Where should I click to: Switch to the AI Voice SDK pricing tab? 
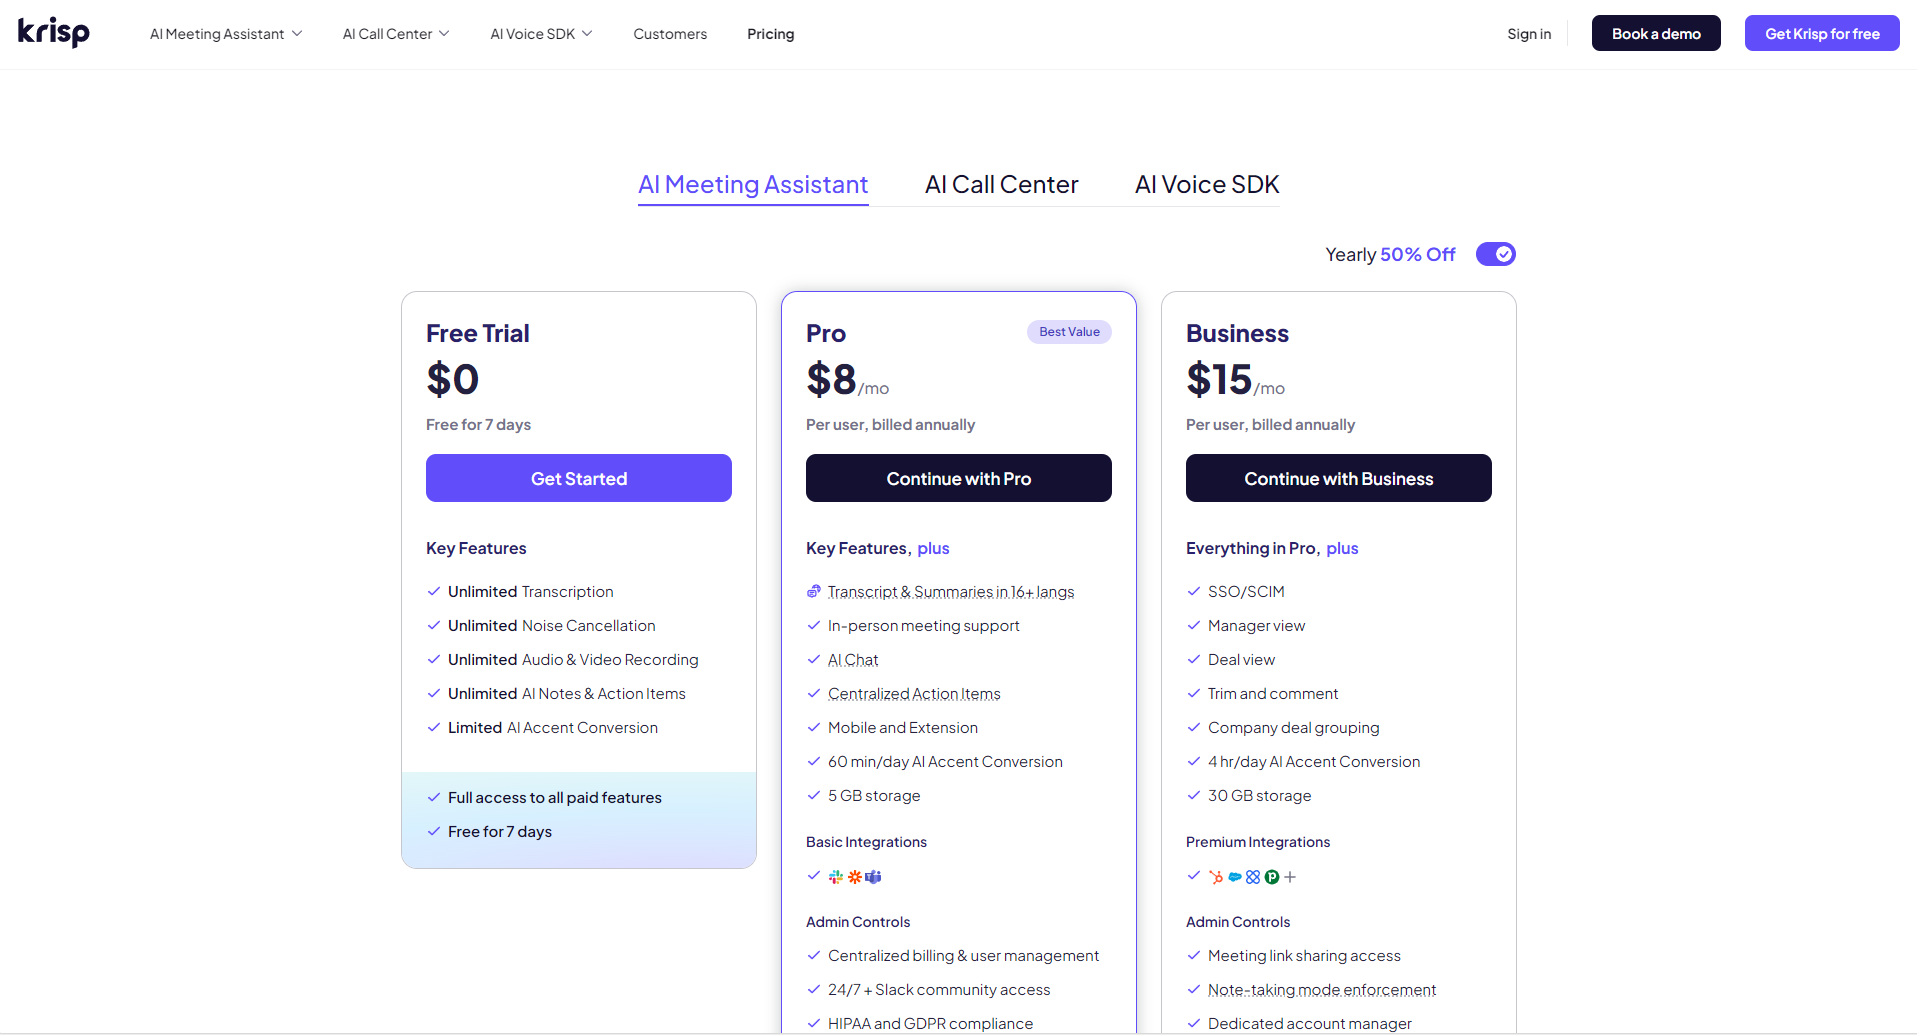(1207, 185)
